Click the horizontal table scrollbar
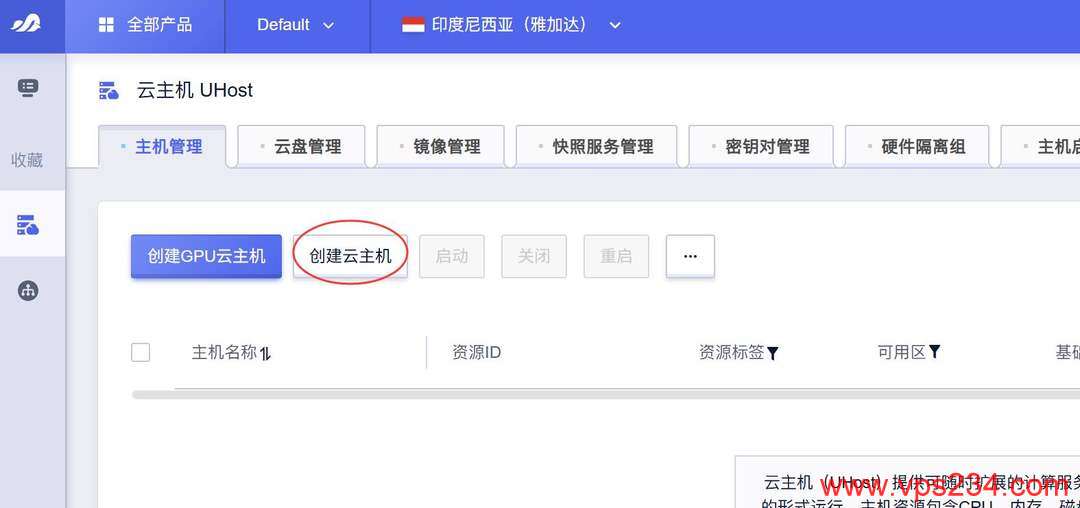This screenshot has height=508, width=1080. pyautogui.click(x=600, y=395)
